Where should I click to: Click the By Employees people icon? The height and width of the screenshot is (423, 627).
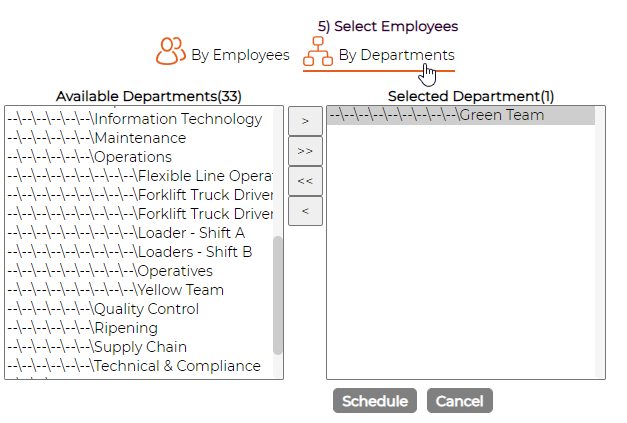point(171,51)
